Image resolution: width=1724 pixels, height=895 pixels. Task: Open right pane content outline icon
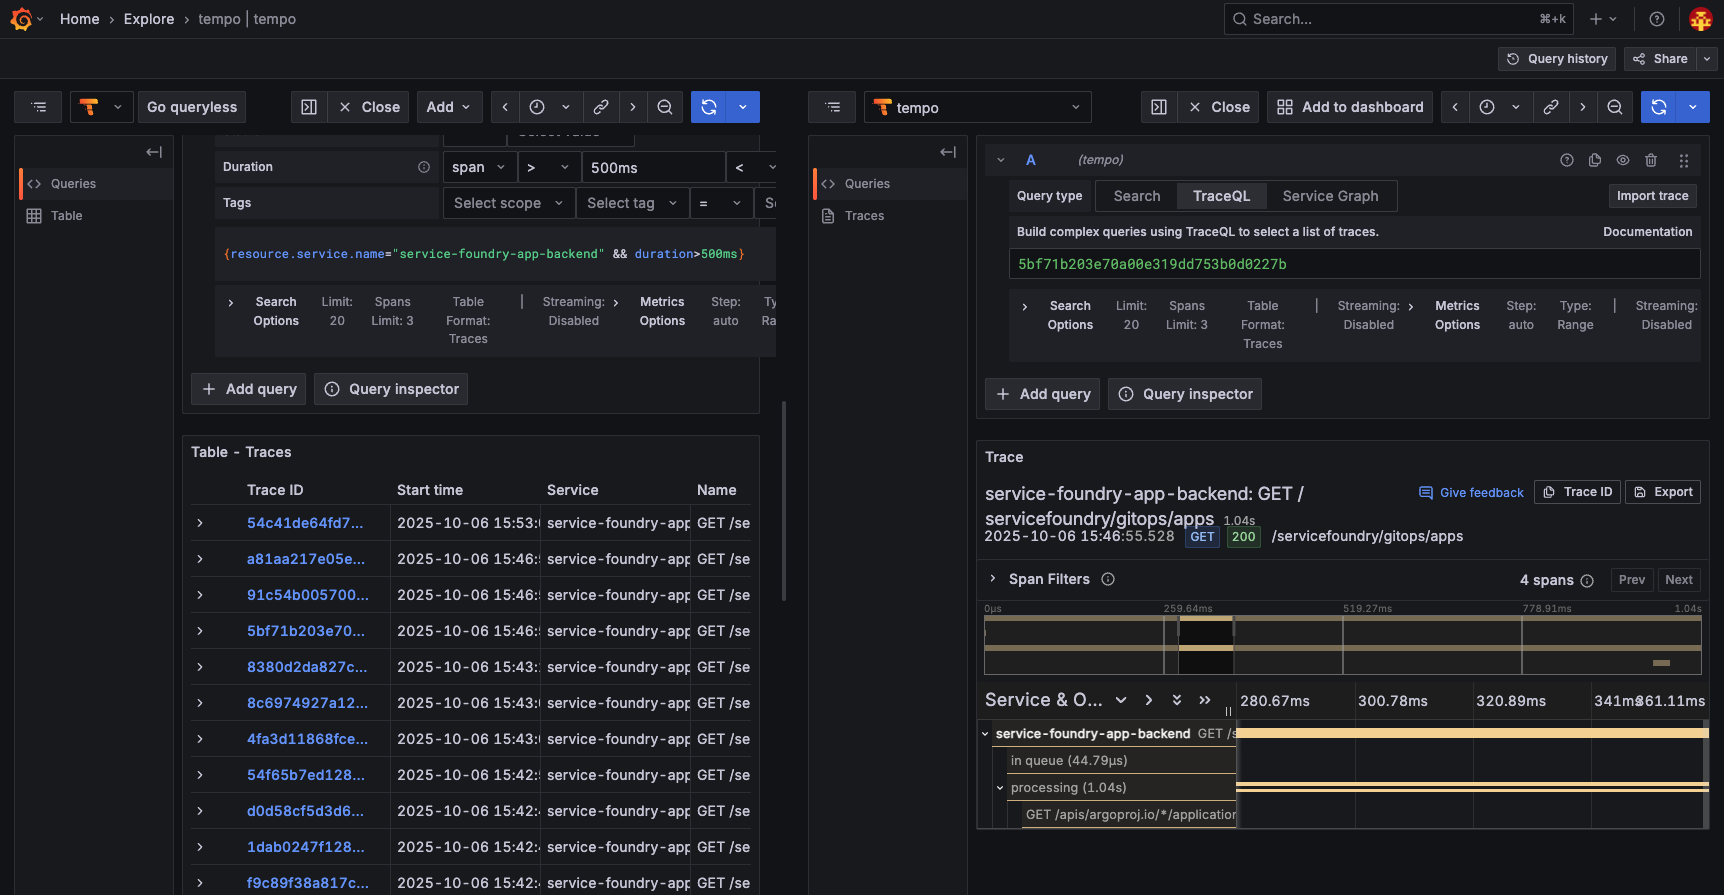click(832, 107)
